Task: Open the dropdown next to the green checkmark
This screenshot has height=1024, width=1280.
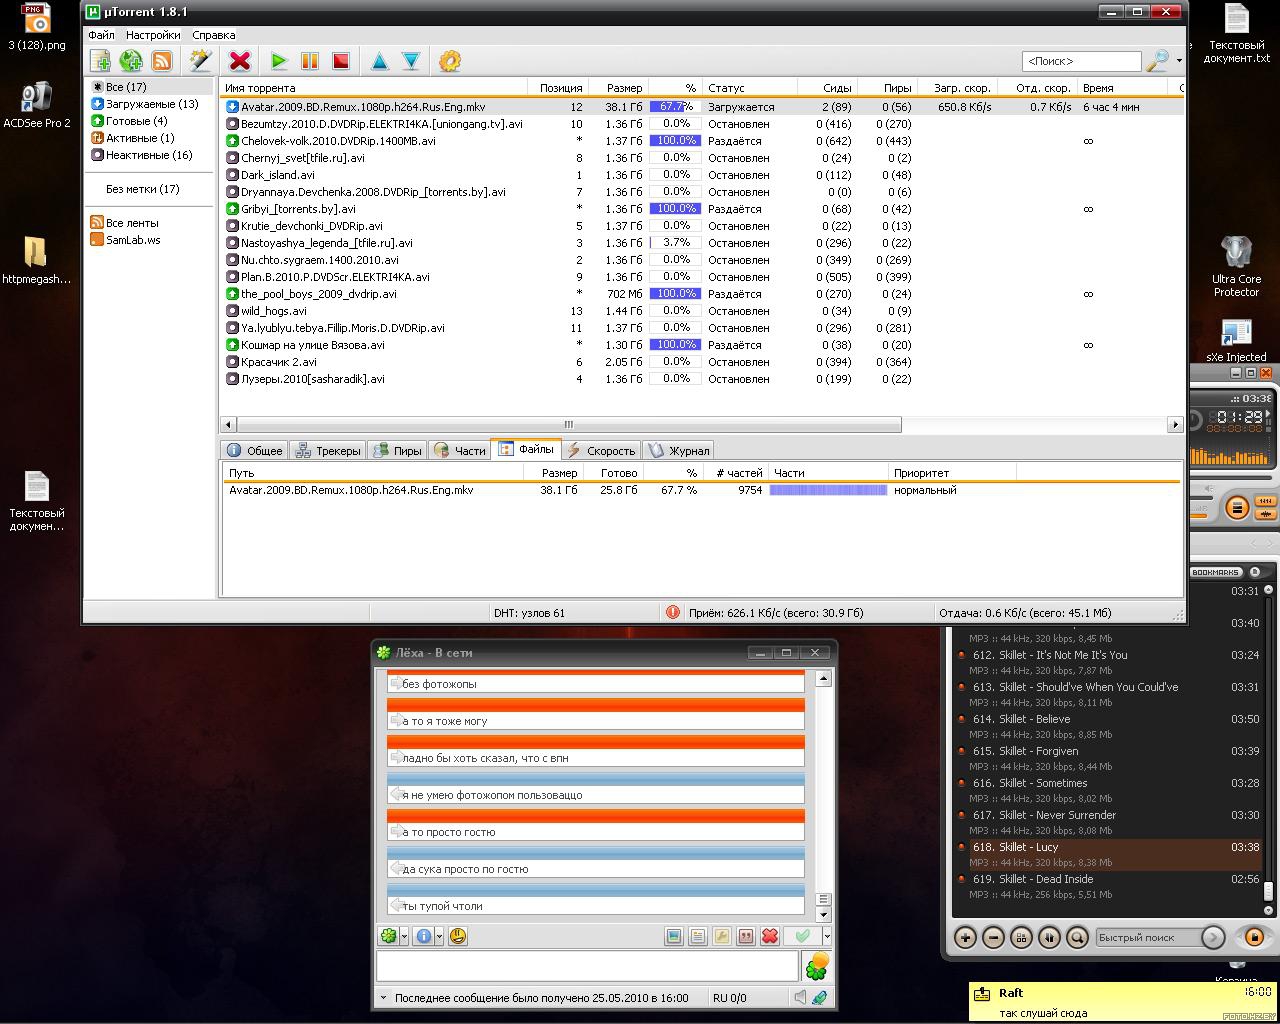Action: pos(826,936)
